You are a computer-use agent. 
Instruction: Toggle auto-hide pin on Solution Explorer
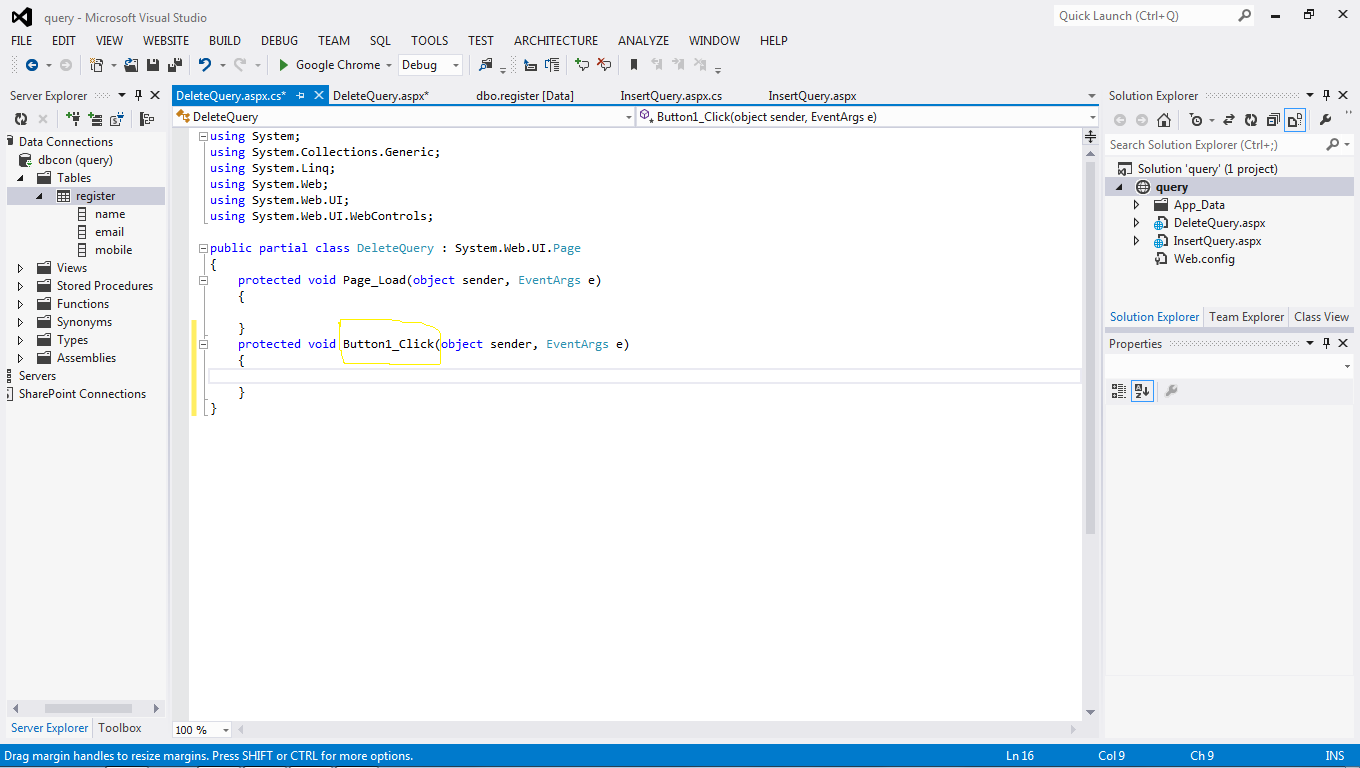coord(1327,95)
